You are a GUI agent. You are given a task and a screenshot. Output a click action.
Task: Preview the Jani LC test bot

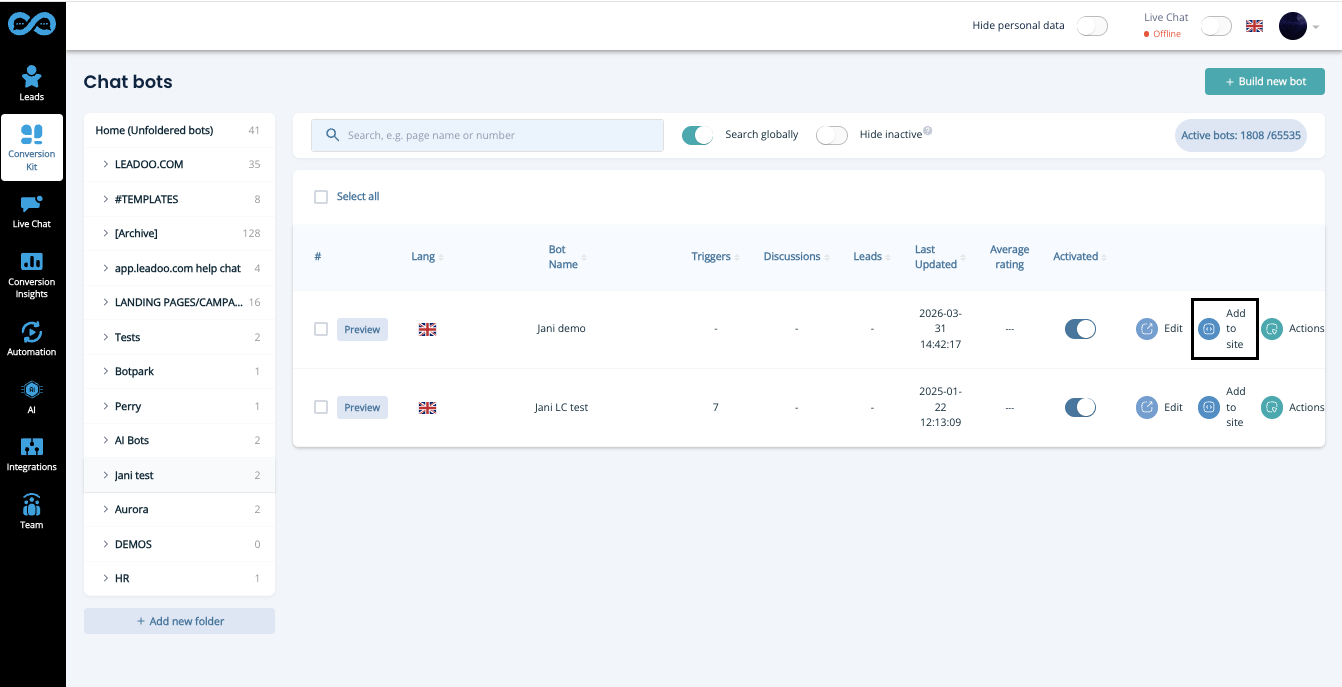coord(362,407)
